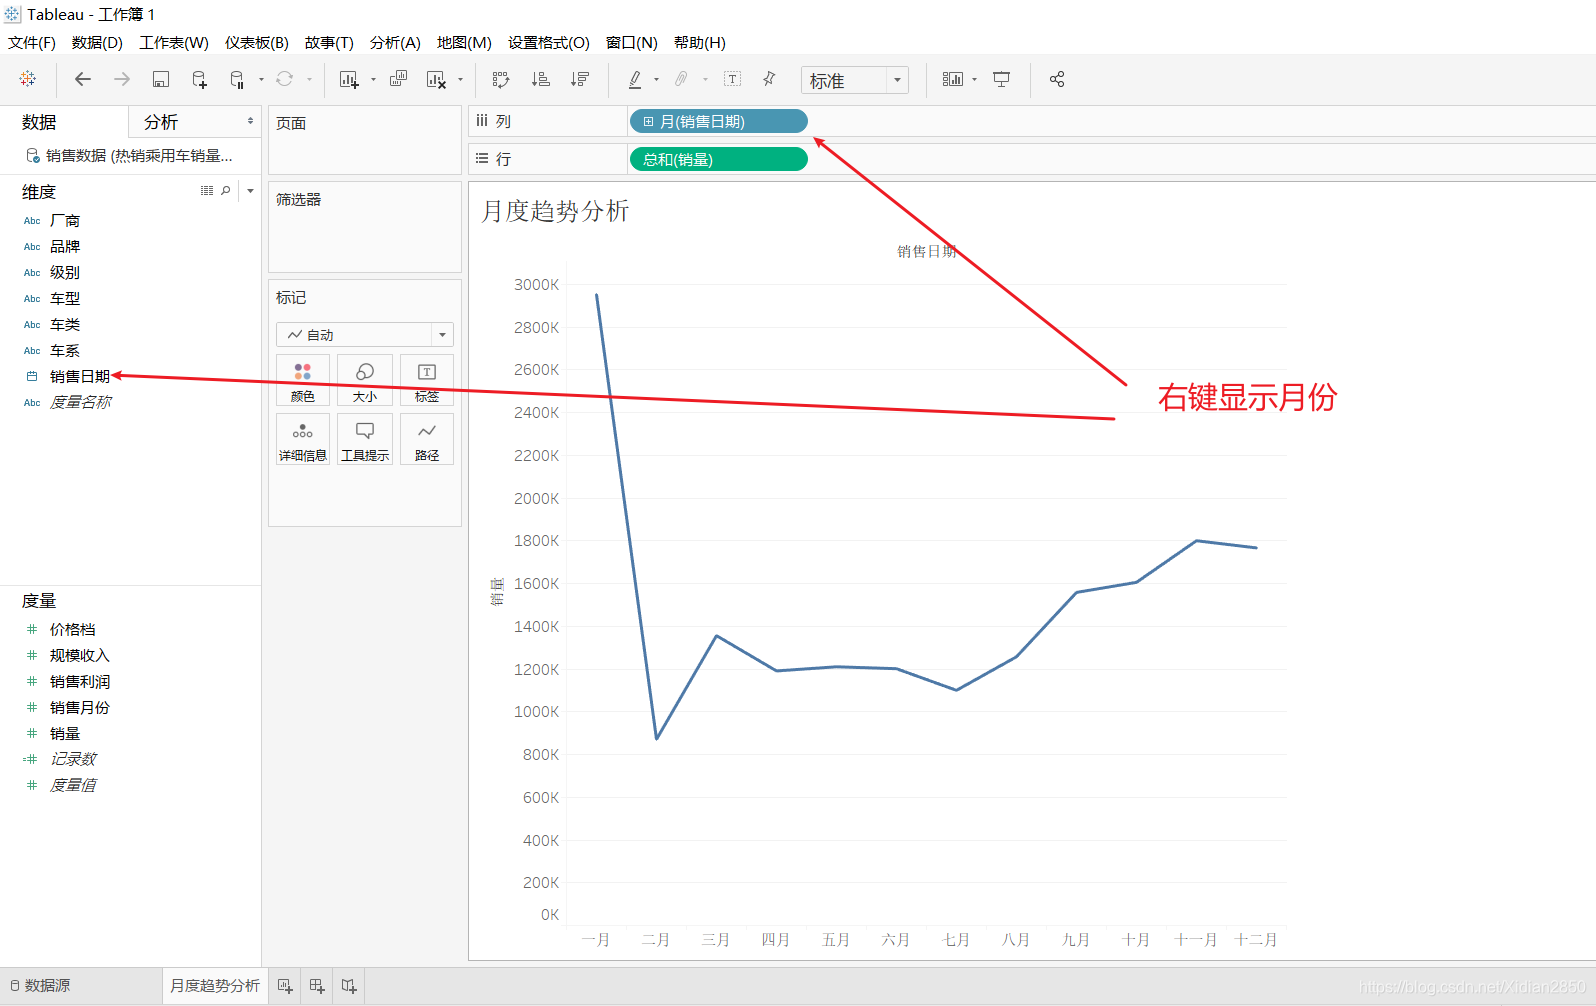Screen dimensions: 1596x1006
Task: Expand the 月(销售日期) pill hierarchy
Action: pos(648,121)
